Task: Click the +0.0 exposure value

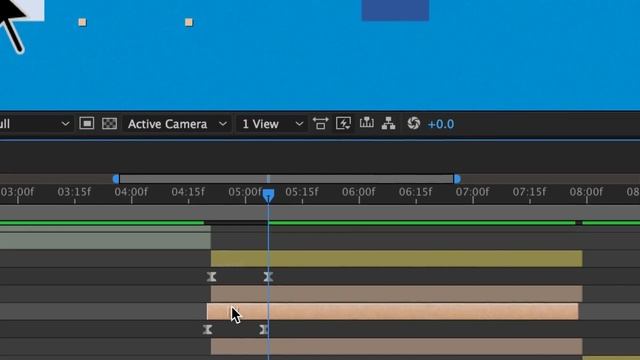Action: [440, 124]
